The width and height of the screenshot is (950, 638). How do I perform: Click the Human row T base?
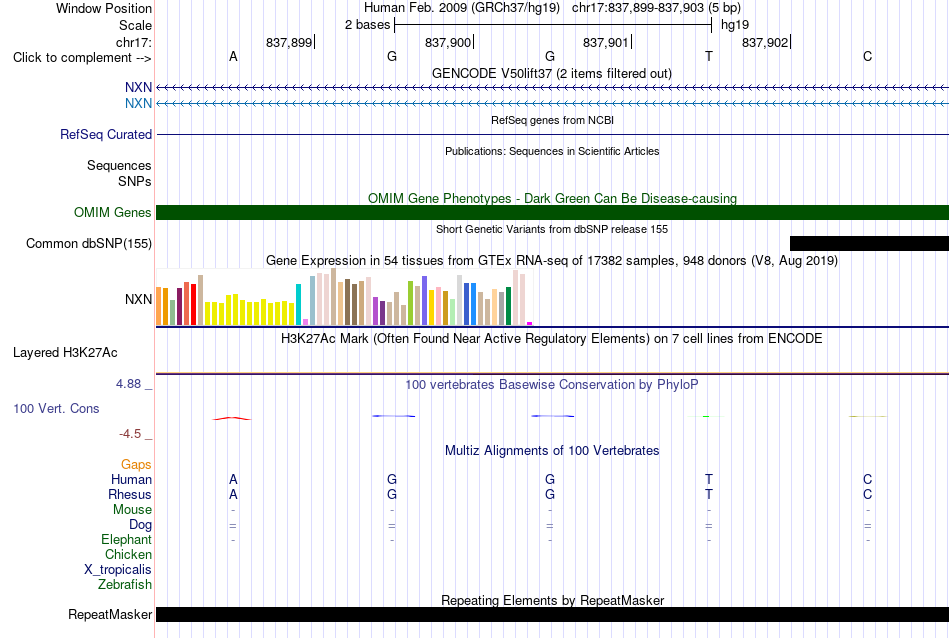click(x=709, y=479)
